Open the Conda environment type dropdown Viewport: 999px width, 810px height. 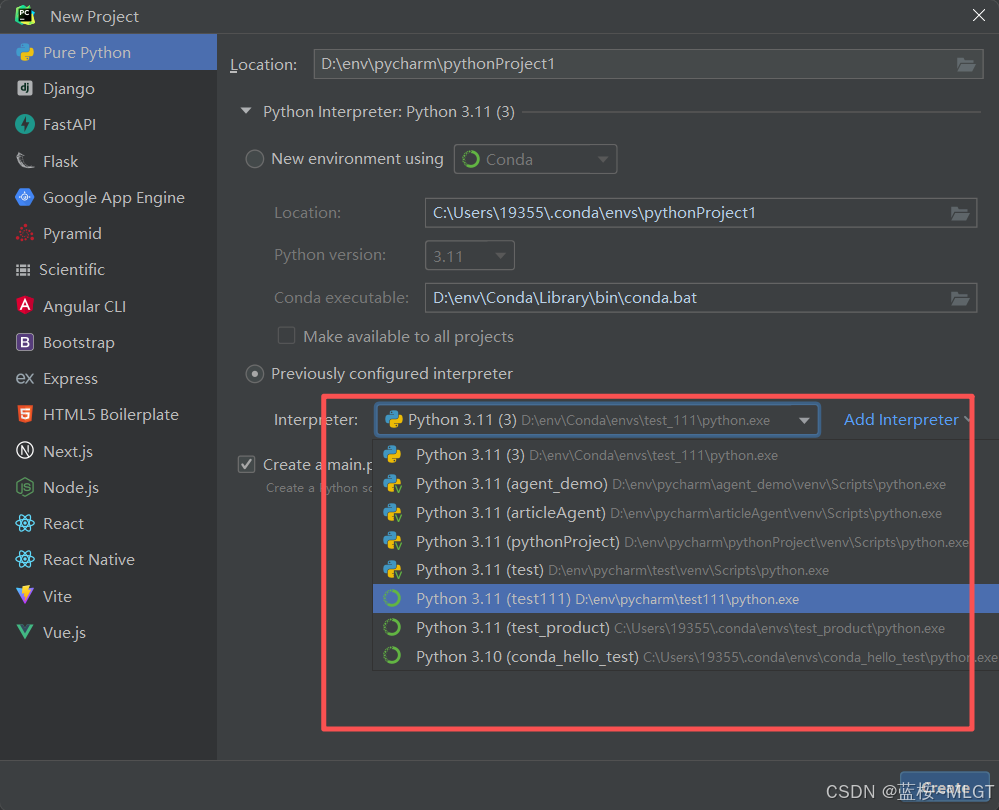tap(535, 159)
